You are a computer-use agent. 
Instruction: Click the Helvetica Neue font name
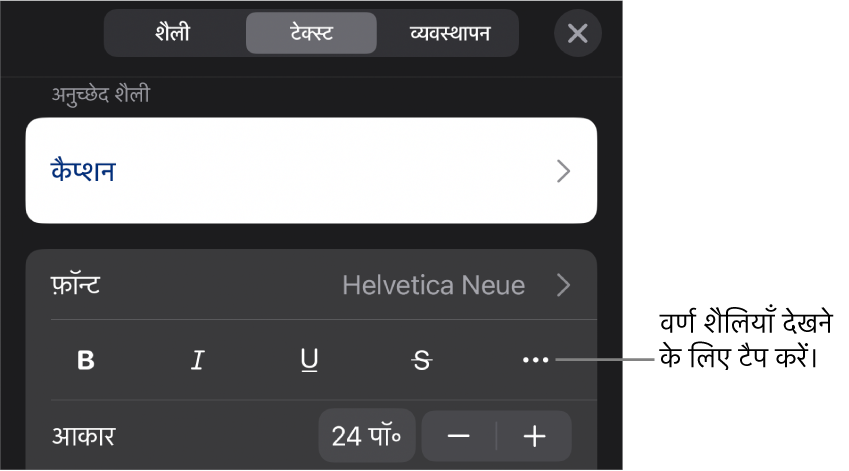(434, 285)
